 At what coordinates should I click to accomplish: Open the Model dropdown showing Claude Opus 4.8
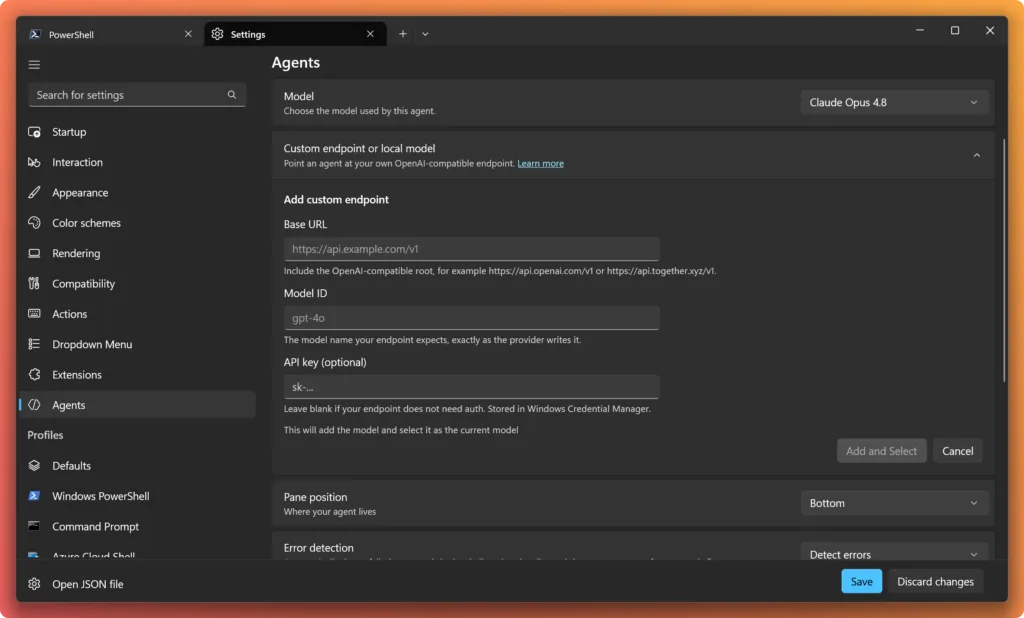tap(894, 103)
